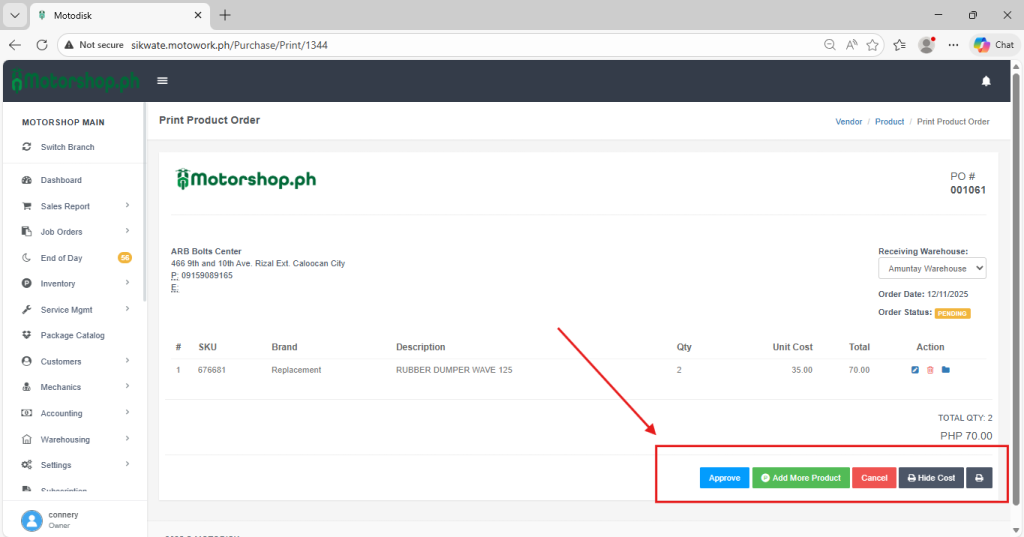Viewport: 1024px width, 537px height.
Task: Click the browser address bar
Action: pyautogui.click(x=450, y=45)
